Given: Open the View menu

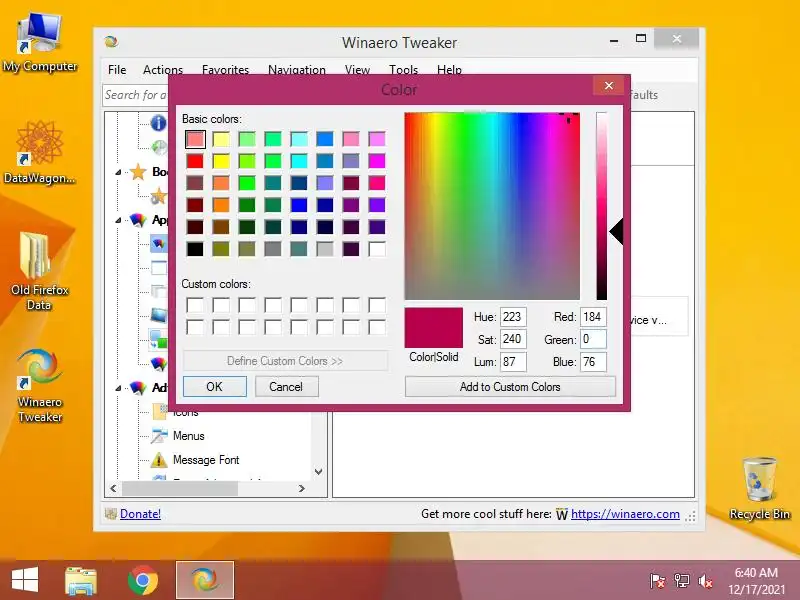Looking at the screenshot, I should coord(357,69).
